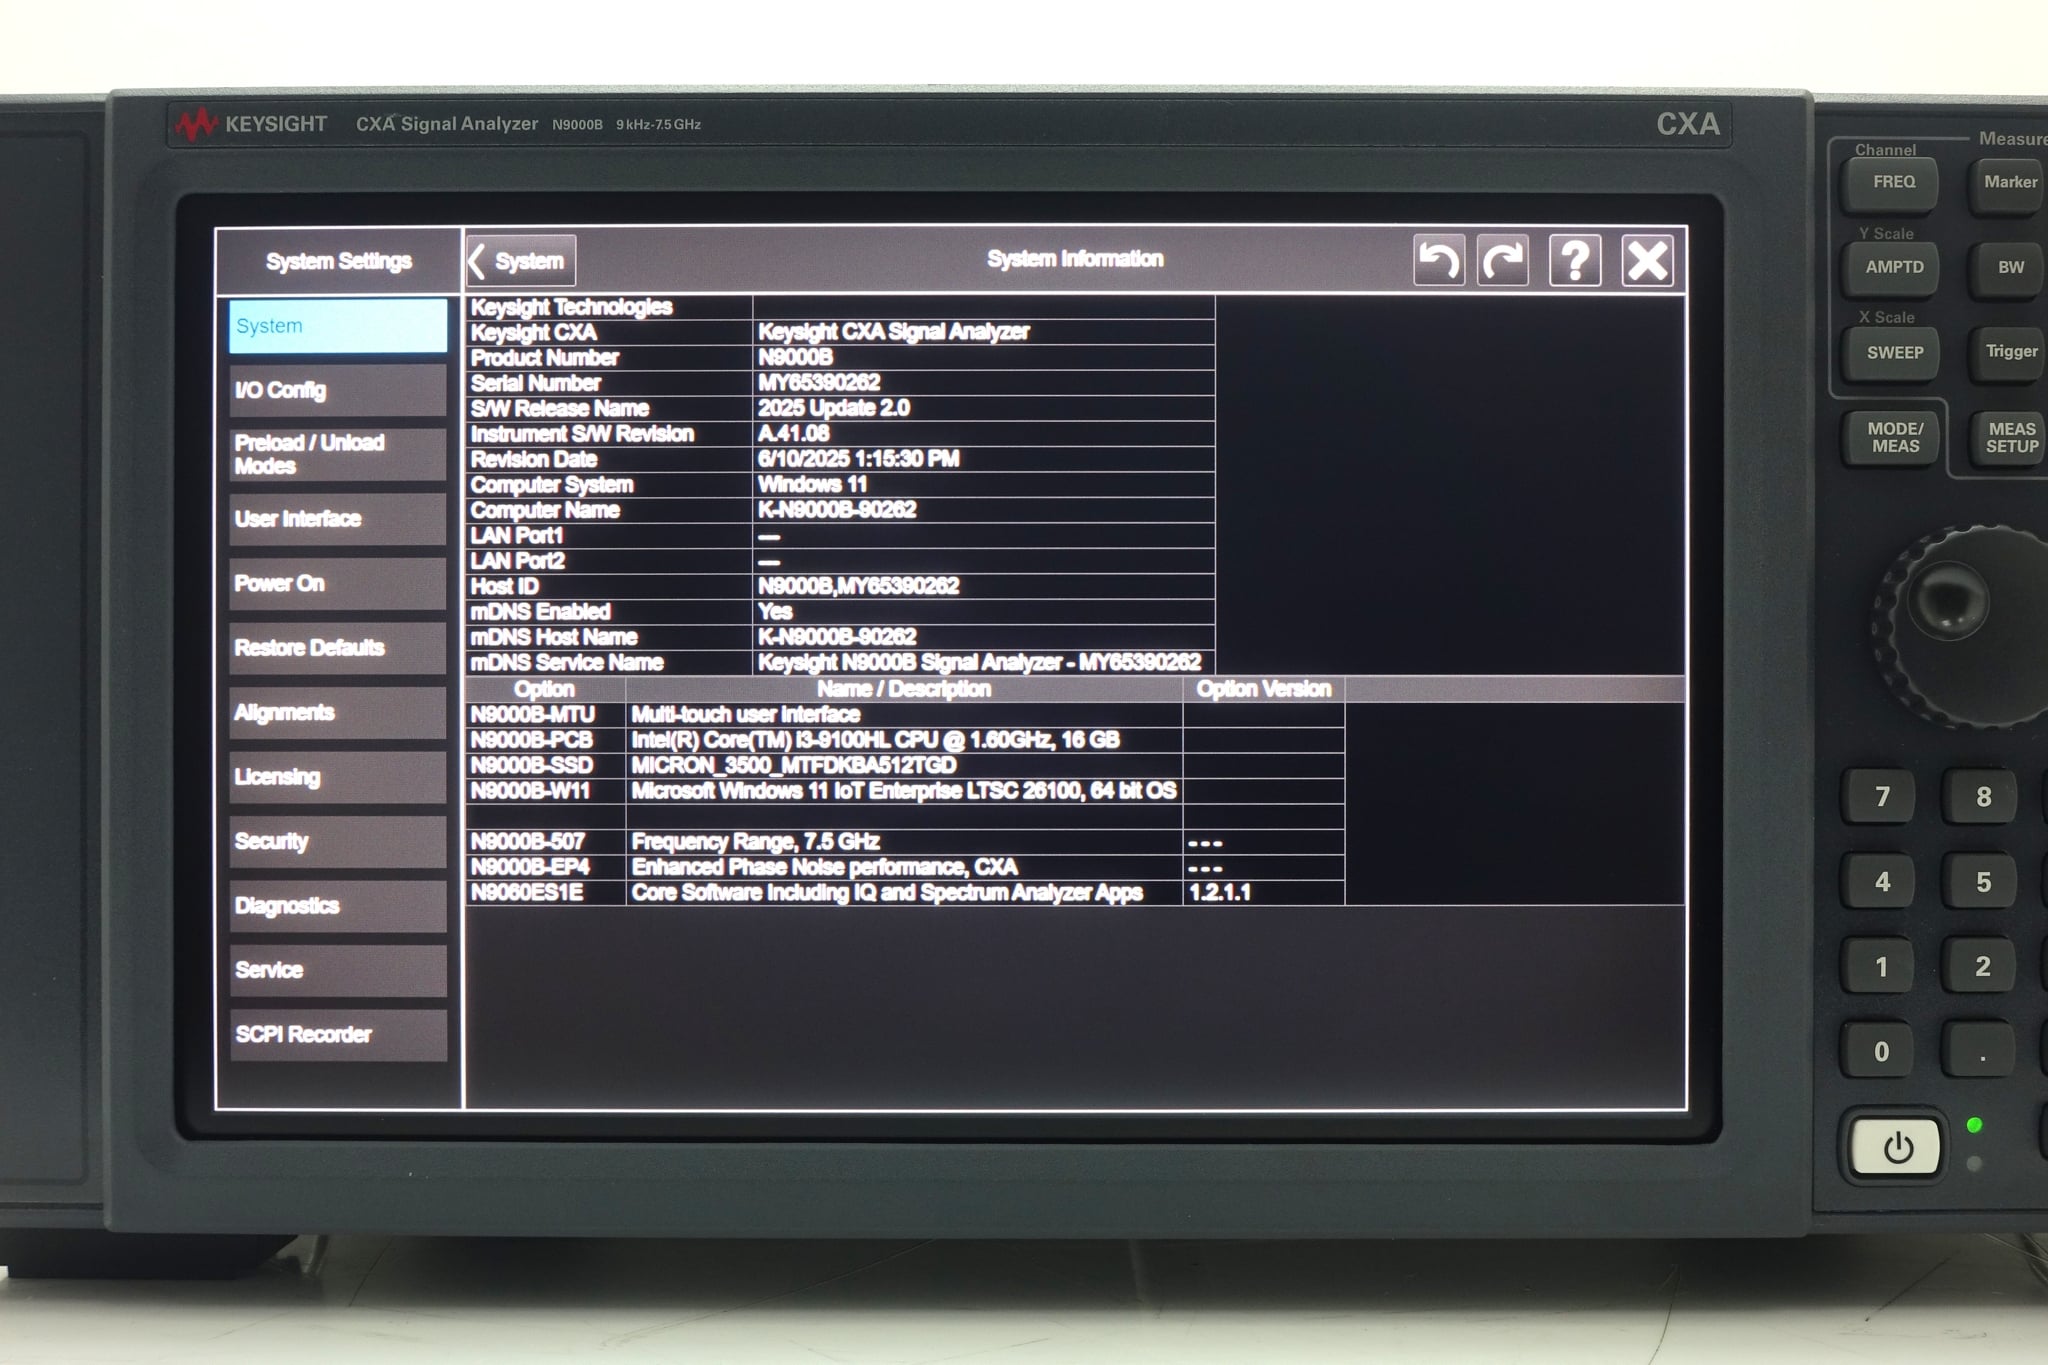Close System Information with the X icon
This screenshot has width=2048, height=1365.
(x=1647, y=261)
